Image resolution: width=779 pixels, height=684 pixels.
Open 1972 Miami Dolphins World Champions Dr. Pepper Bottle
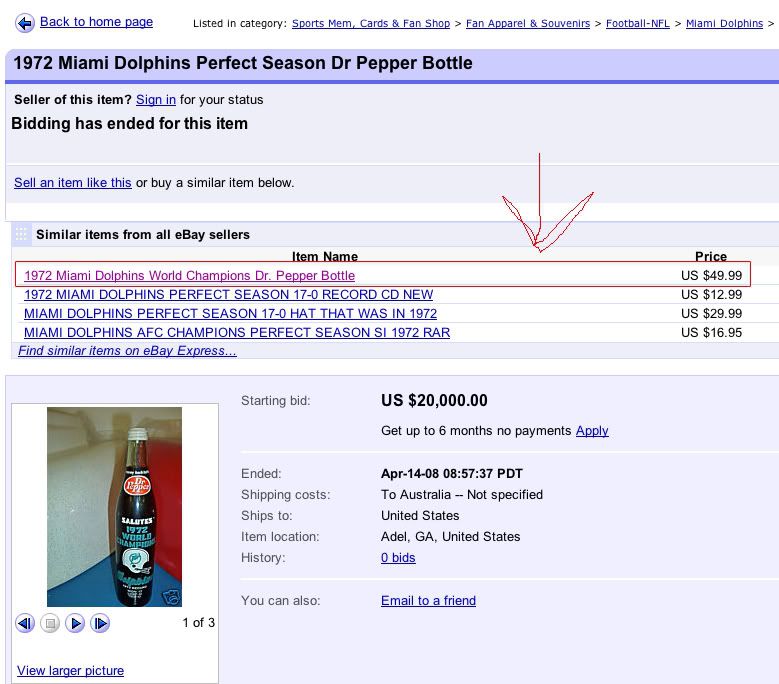coord(189,276)
